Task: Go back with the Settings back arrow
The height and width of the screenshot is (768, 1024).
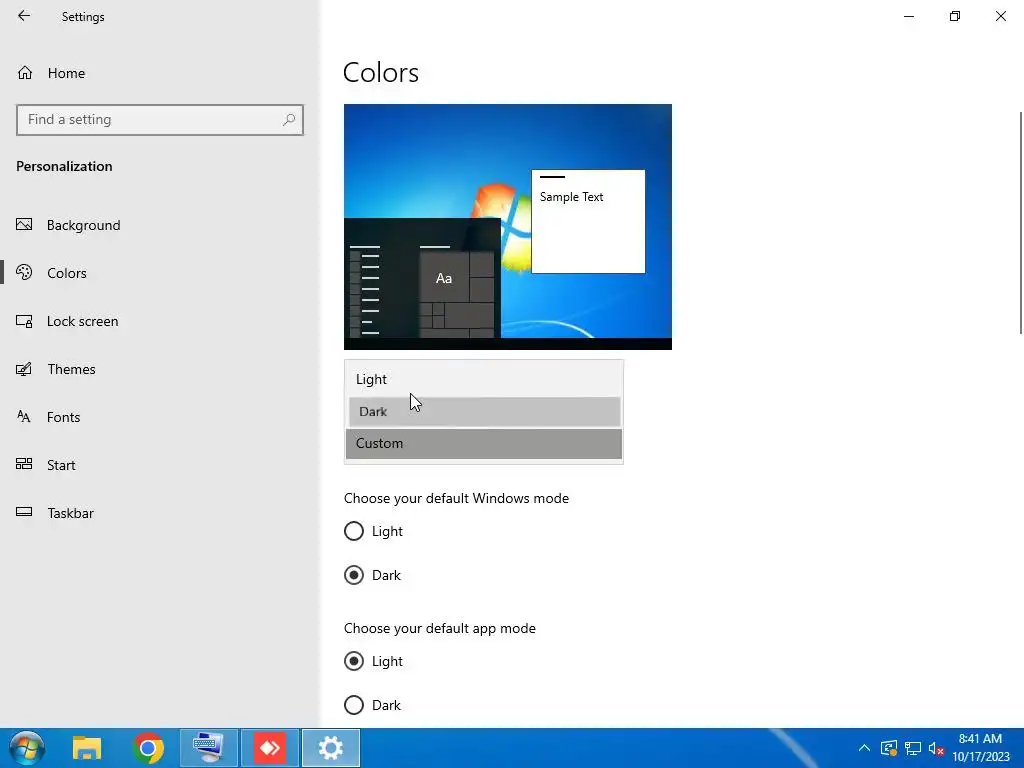Action: [x=24, y=16]
